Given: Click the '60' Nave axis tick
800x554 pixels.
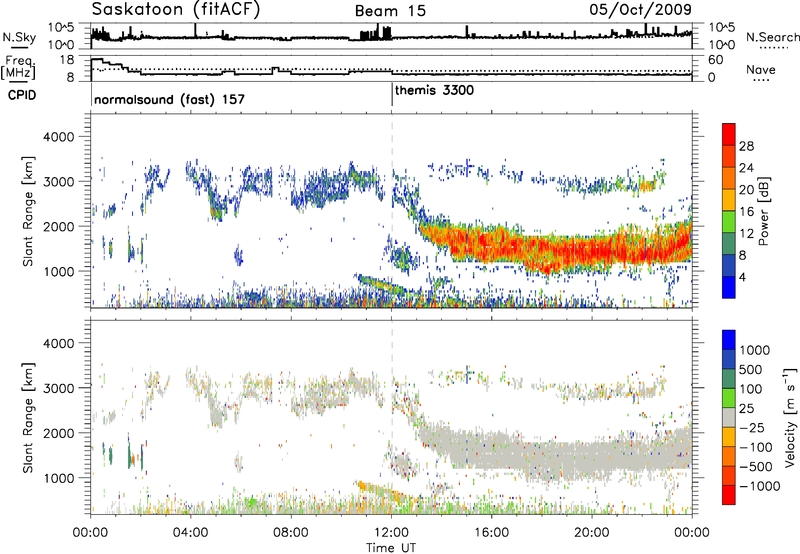Looking at the screenshot, I should [716, 60].
